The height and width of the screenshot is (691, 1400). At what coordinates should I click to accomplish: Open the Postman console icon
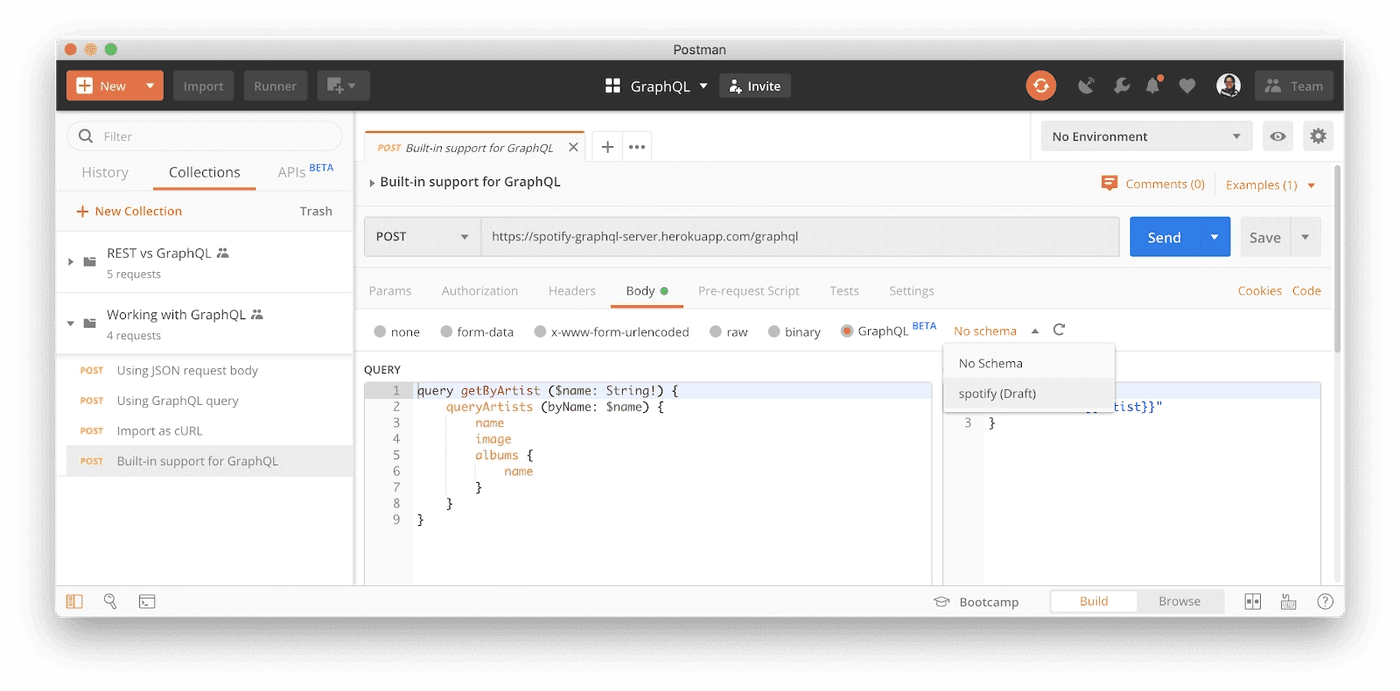146,602
